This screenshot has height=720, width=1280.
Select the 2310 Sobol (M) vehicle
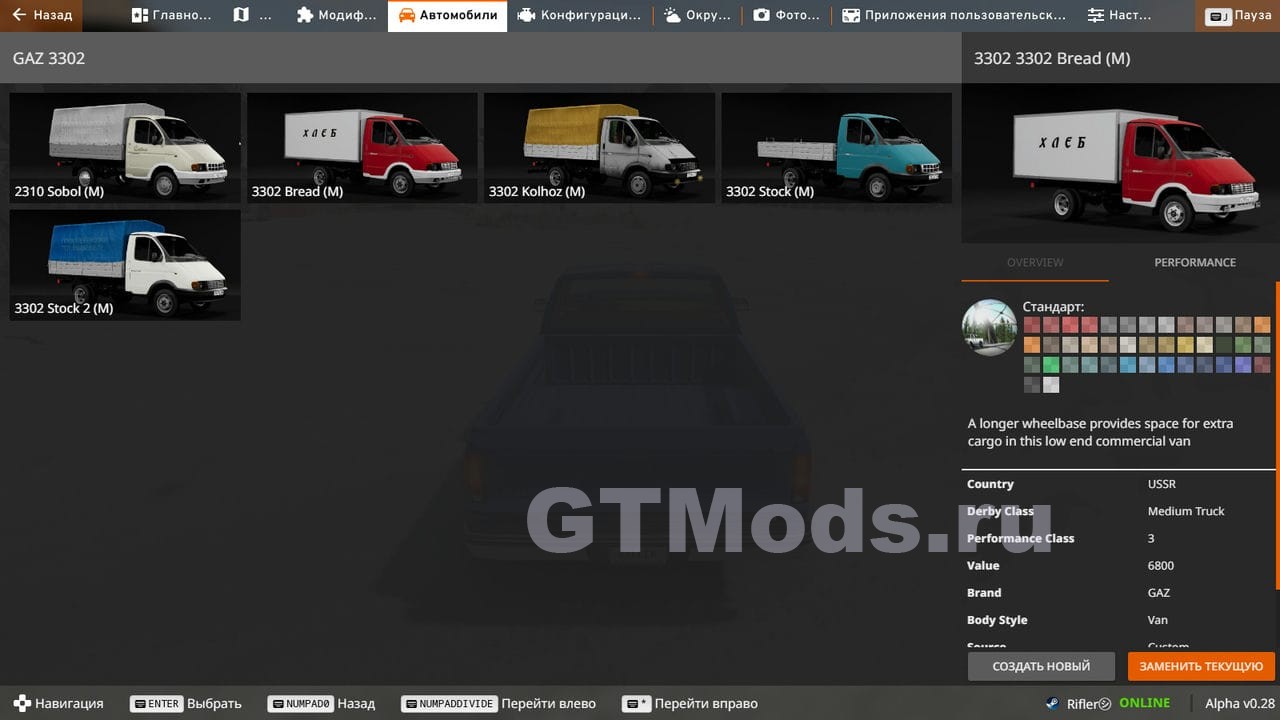(125, 147)
